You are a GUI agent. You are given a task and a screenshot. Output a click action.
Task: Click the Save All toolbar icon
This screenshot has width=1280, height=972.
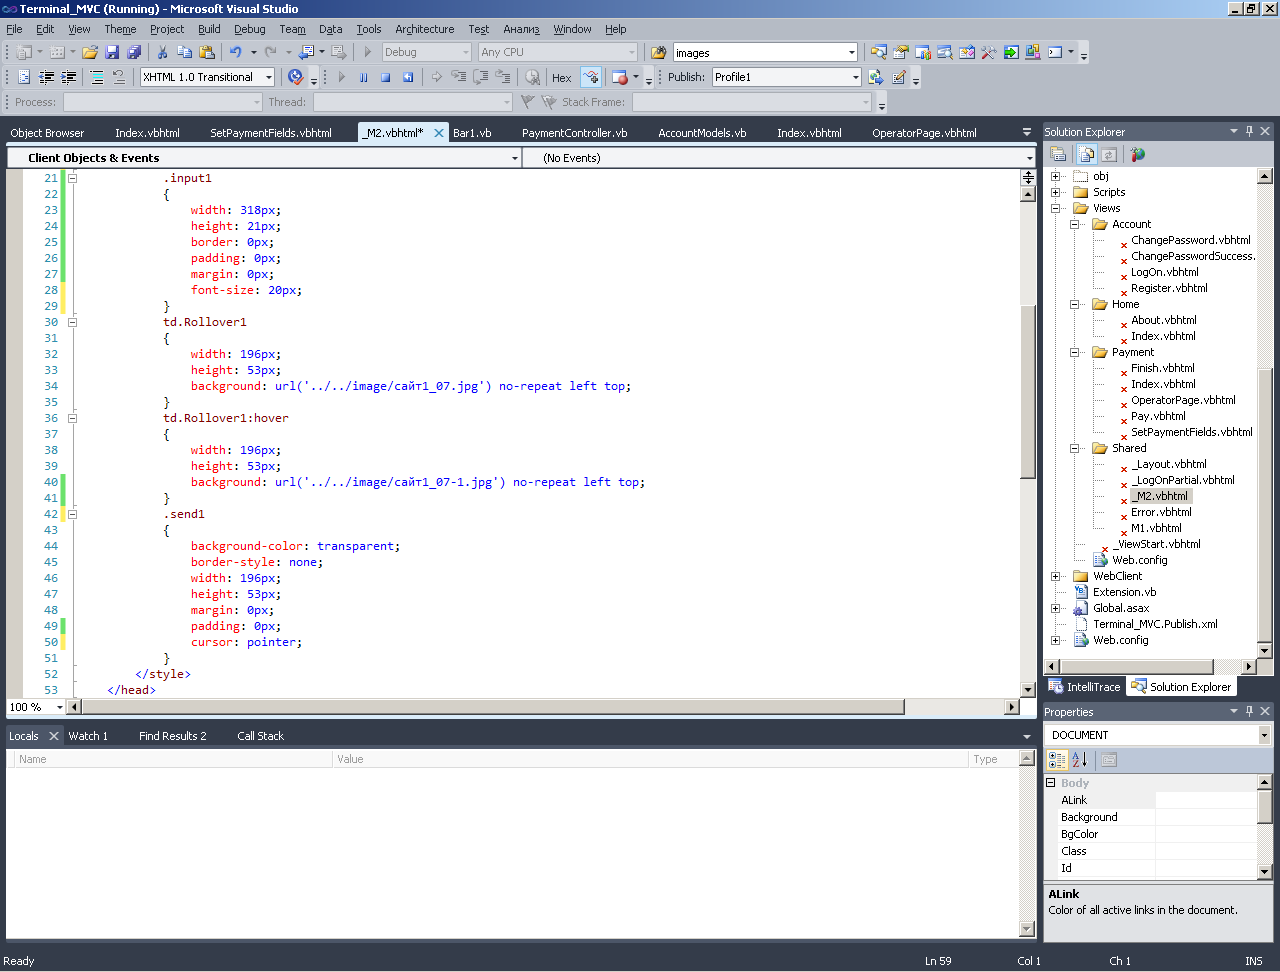134,52
